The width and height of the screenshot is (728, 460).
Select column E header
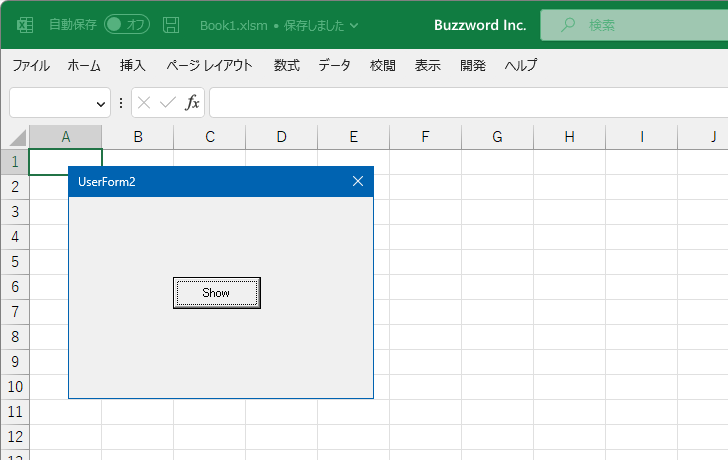354,137
